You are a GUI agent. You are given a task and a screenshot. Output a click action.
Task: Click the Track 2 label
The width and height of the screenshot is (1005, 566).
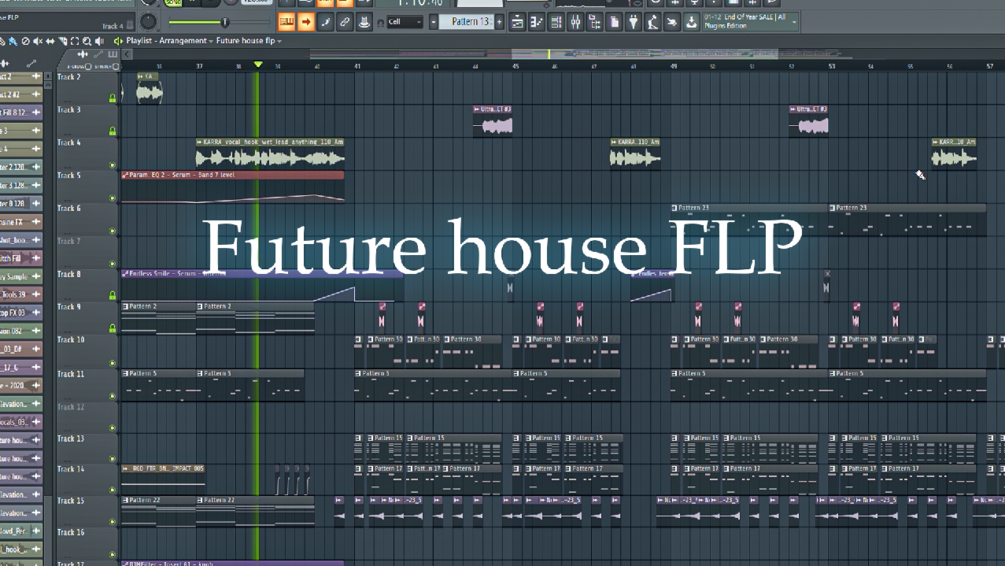tap(69, 77)
